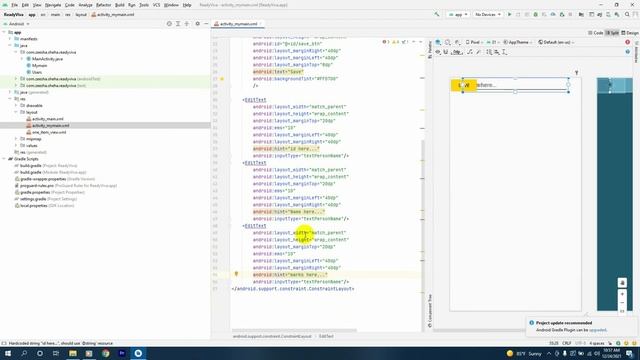This screenshot has width=640, height=360.
Task: Open Search Everywhere magnifier icon
Action: coord(627,14)
